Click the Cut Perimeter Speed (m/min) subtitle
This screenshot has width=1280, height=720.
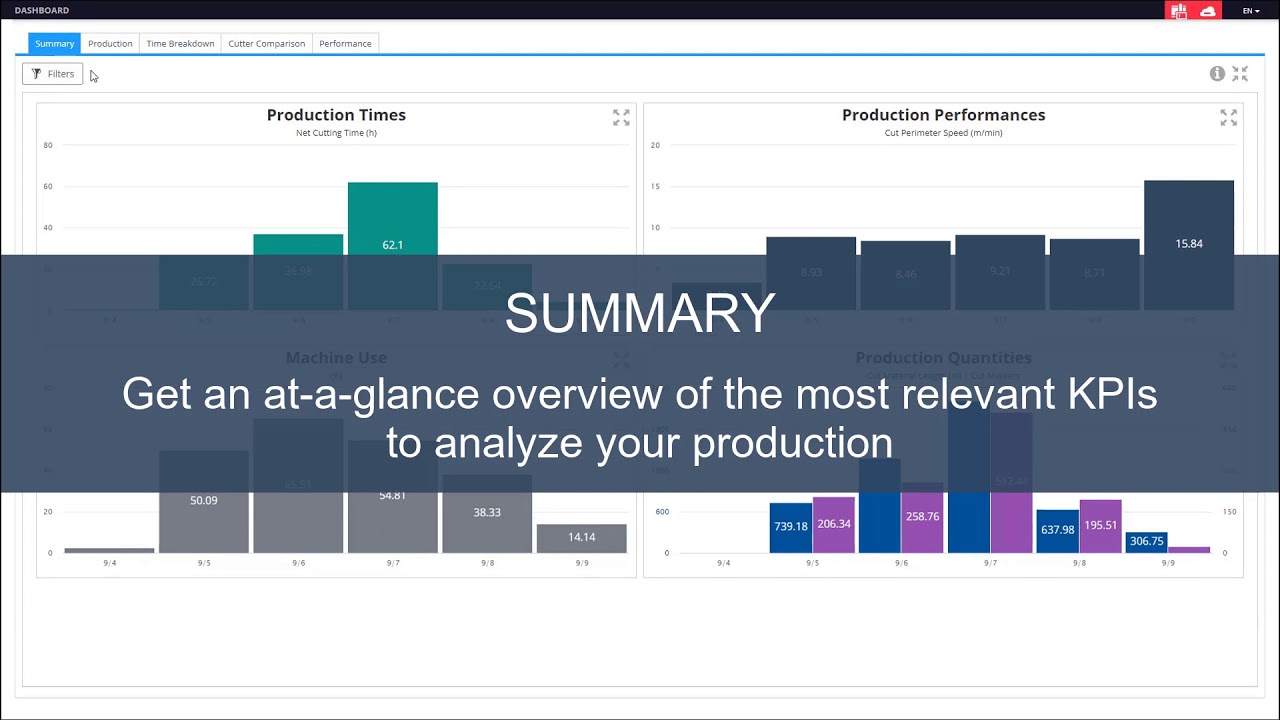coord(944,133)
